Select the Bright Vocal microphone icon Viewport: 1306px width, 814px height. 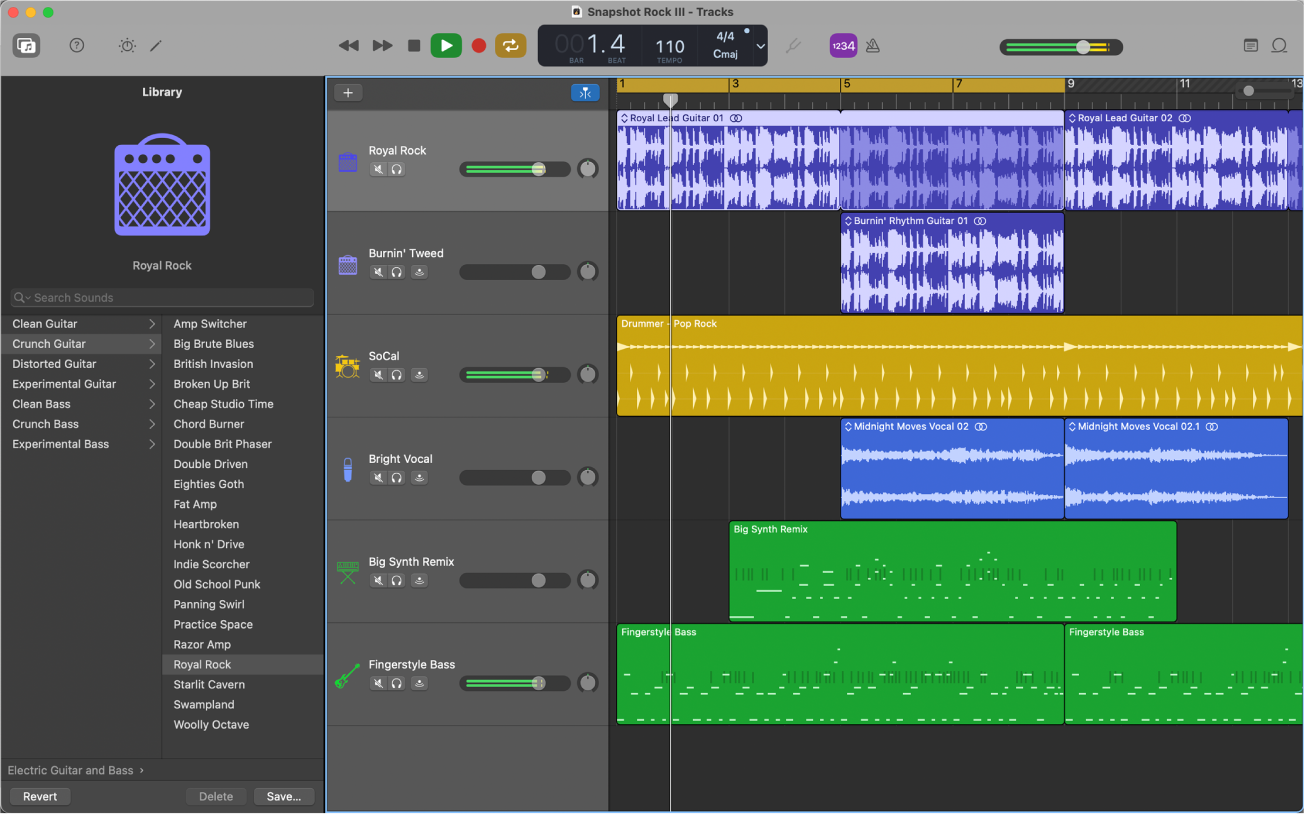pos(347,470)
